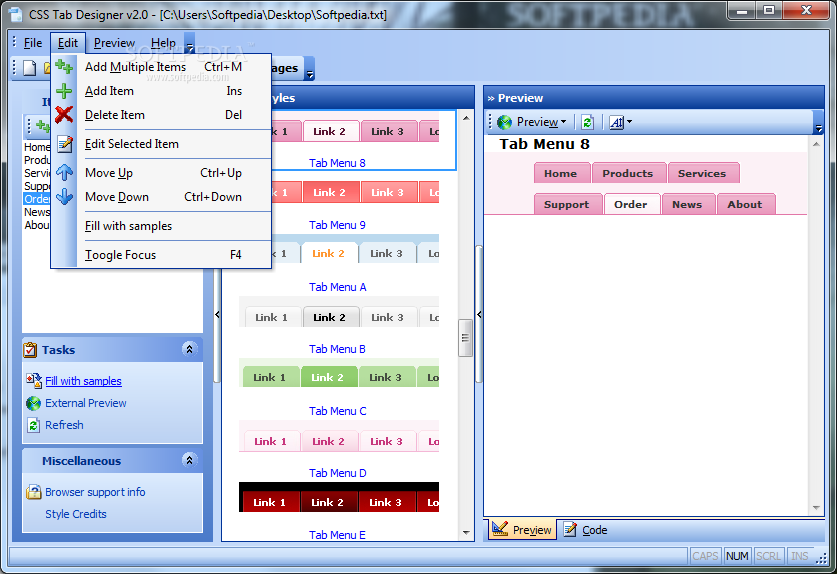
Task: Click the About tab in preview
Action: point(745,204)
